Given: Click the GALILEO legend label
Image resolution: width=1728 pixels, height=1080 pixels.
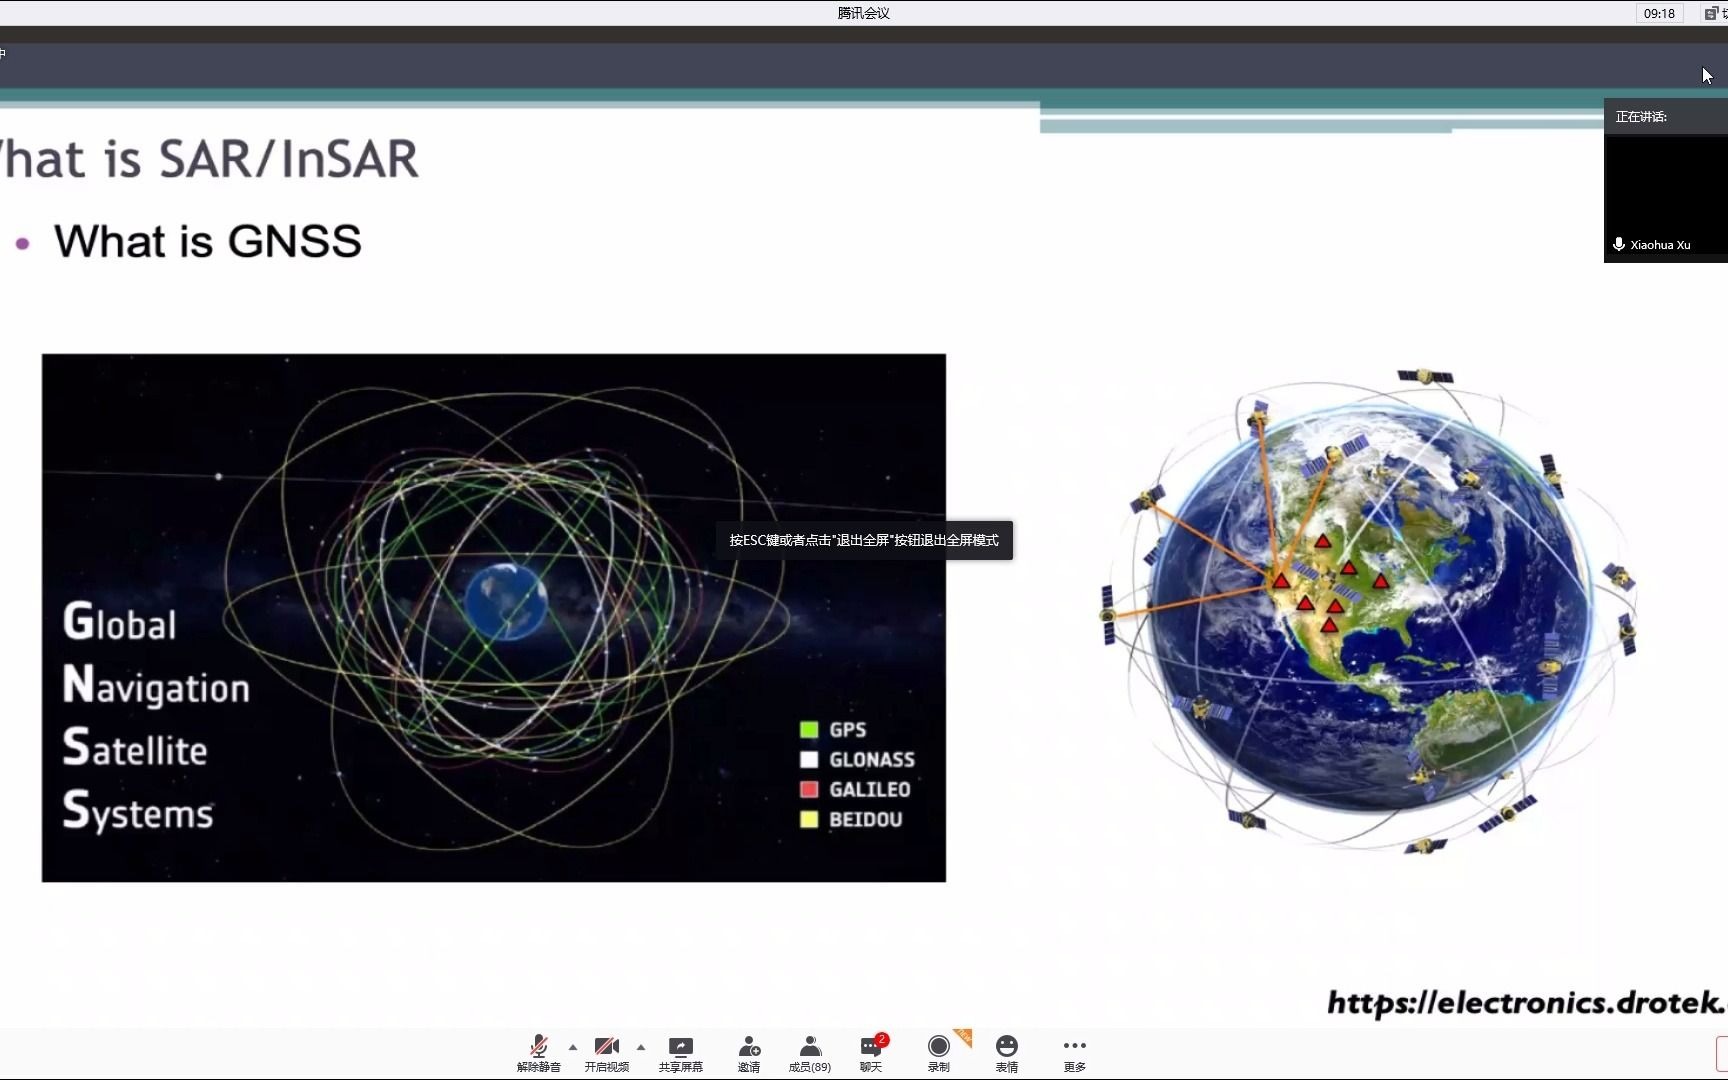Looking at the screenshot, I should click(x=870, y=790).
